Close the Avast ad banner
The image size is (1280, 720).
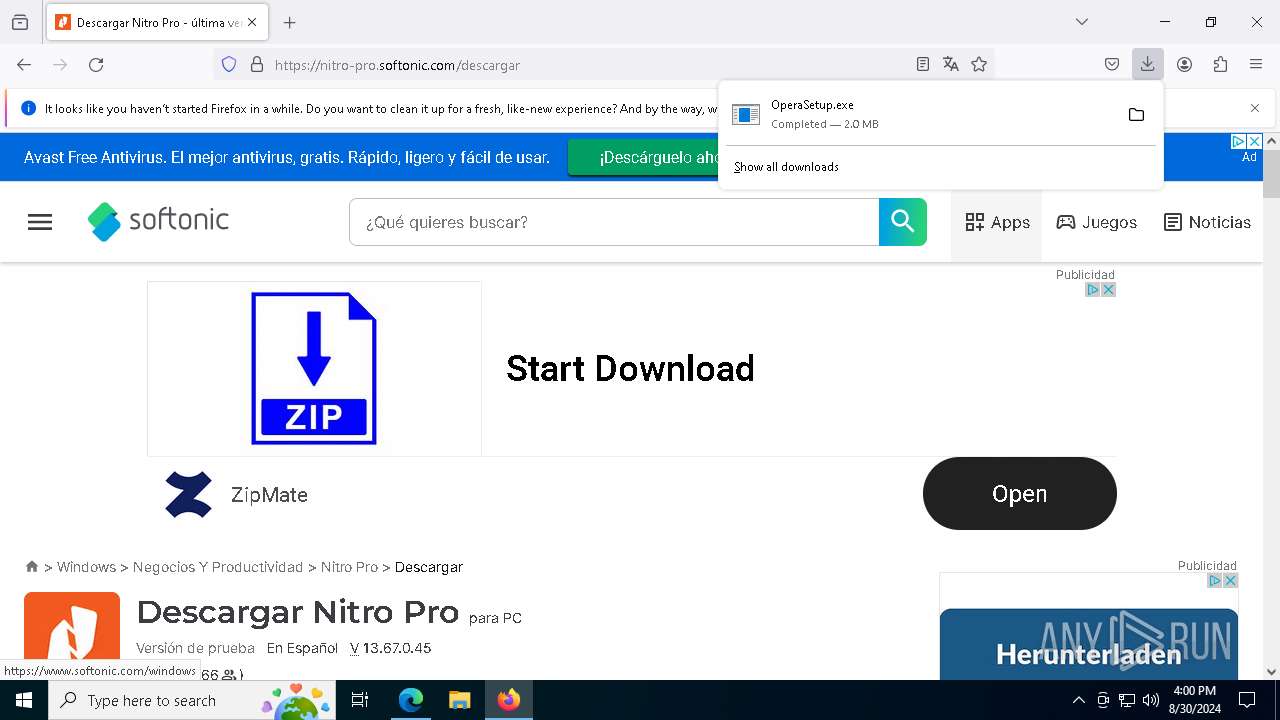(1254, 142)
